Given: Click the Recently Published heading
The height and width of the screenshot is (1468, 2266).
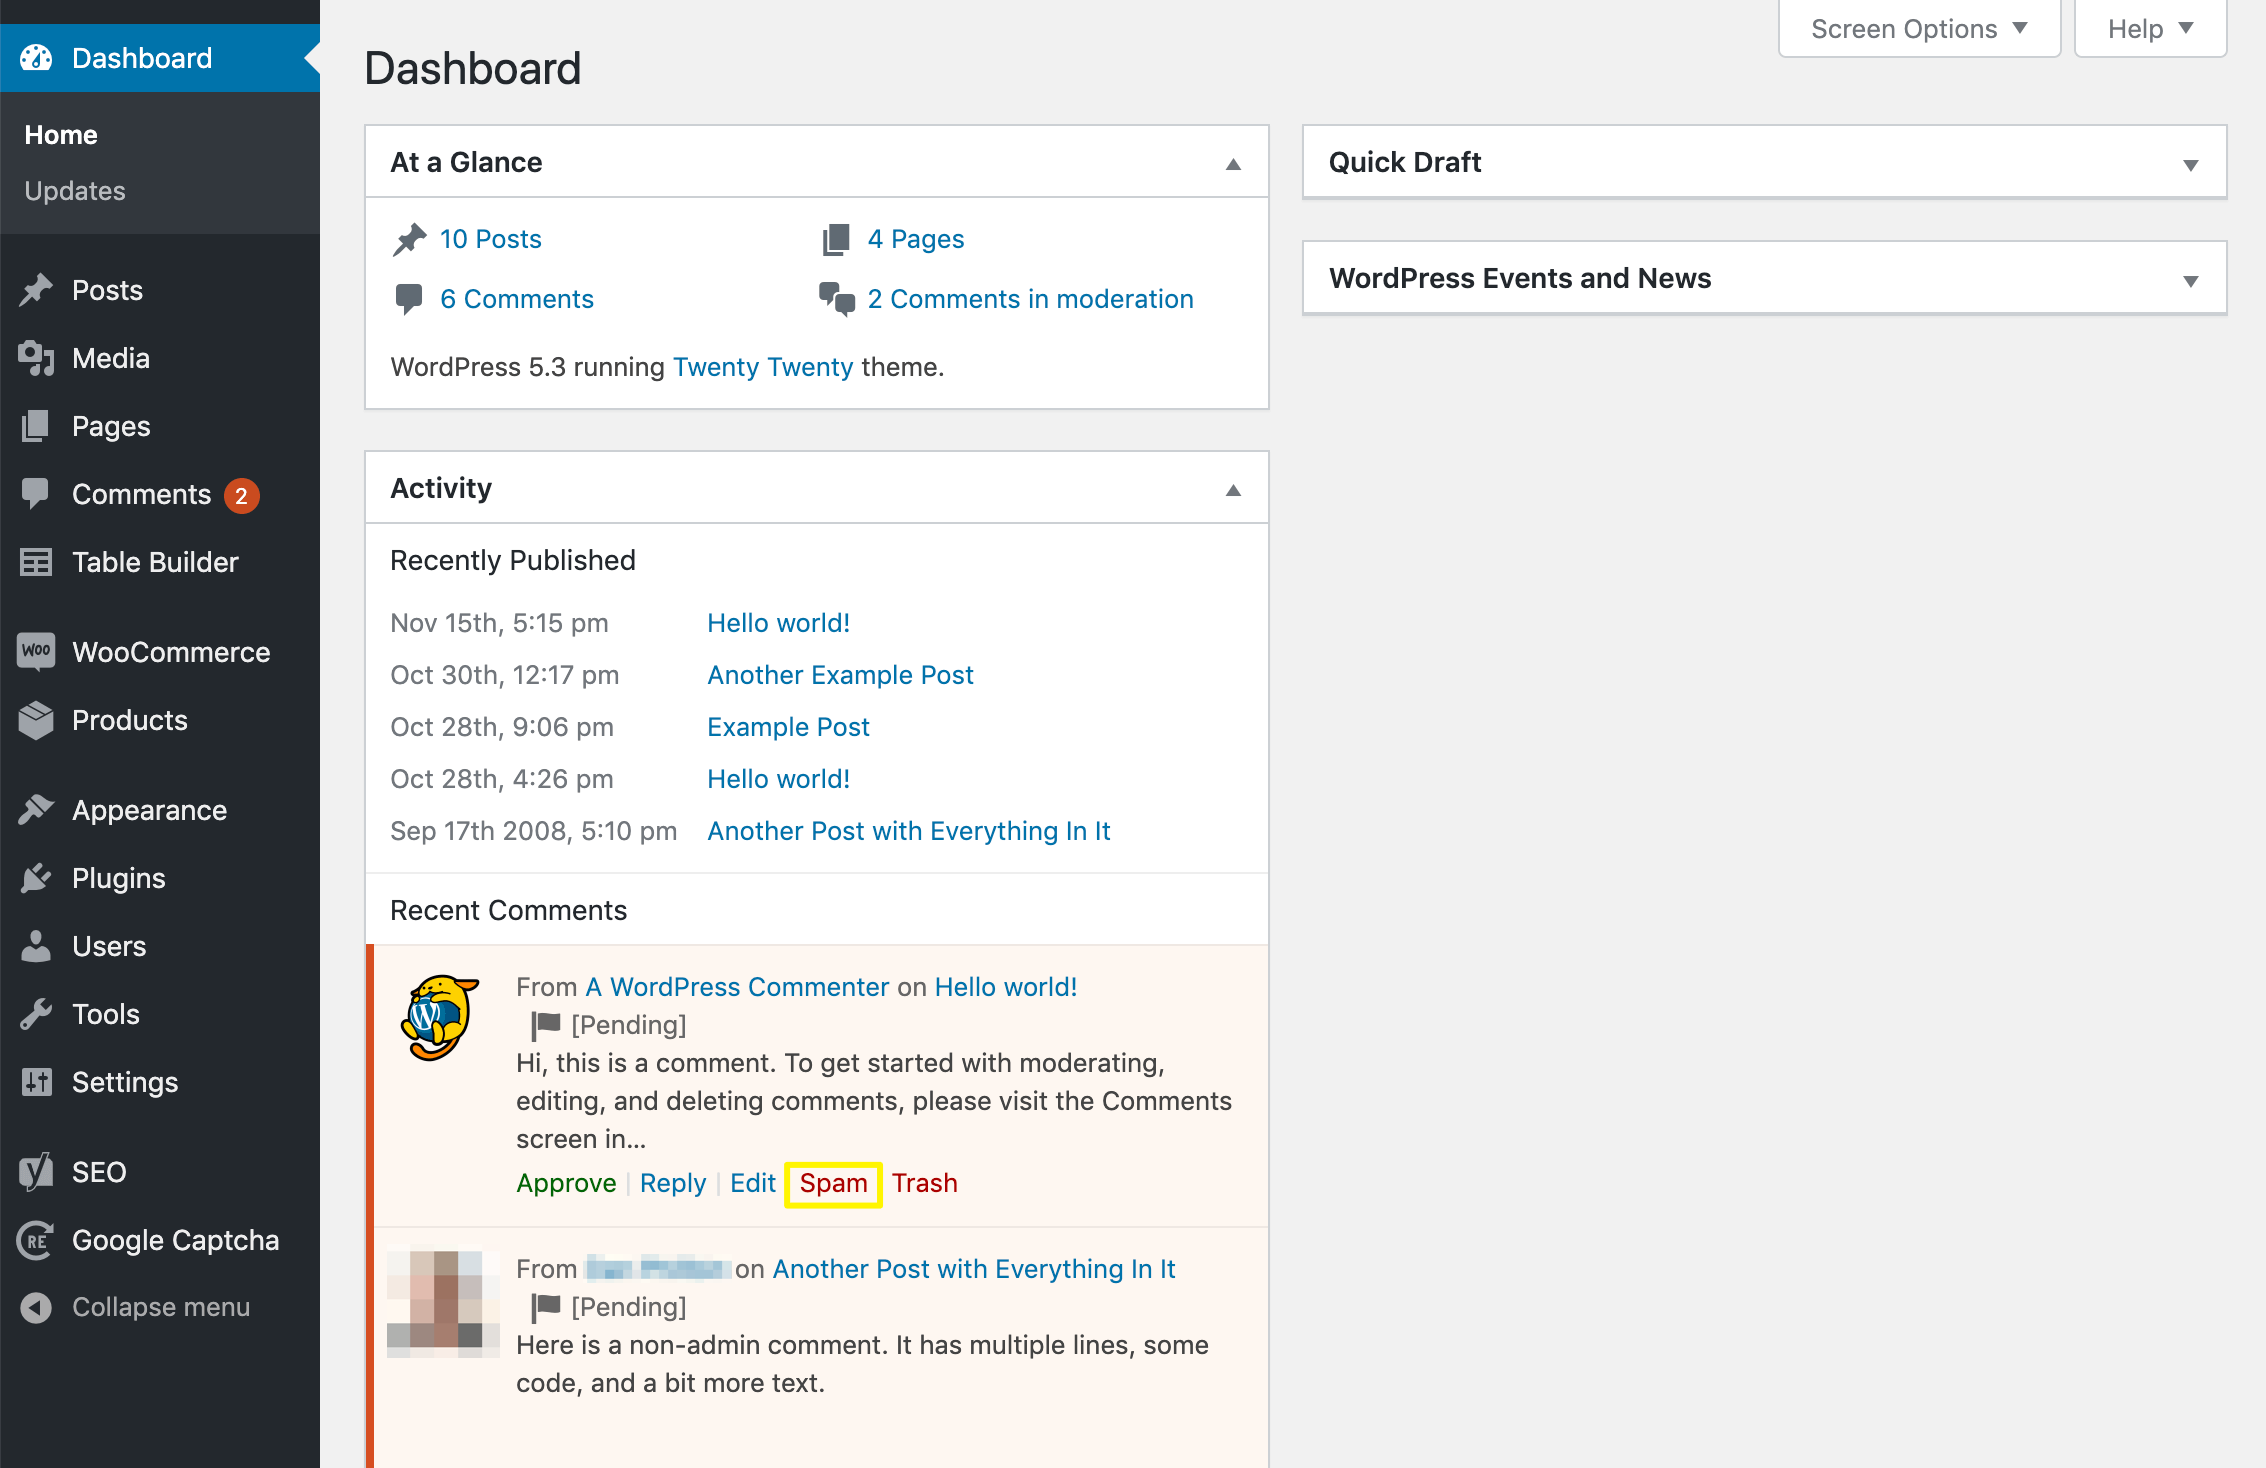Looking at the screenshot, I should (x=513, y=560).
